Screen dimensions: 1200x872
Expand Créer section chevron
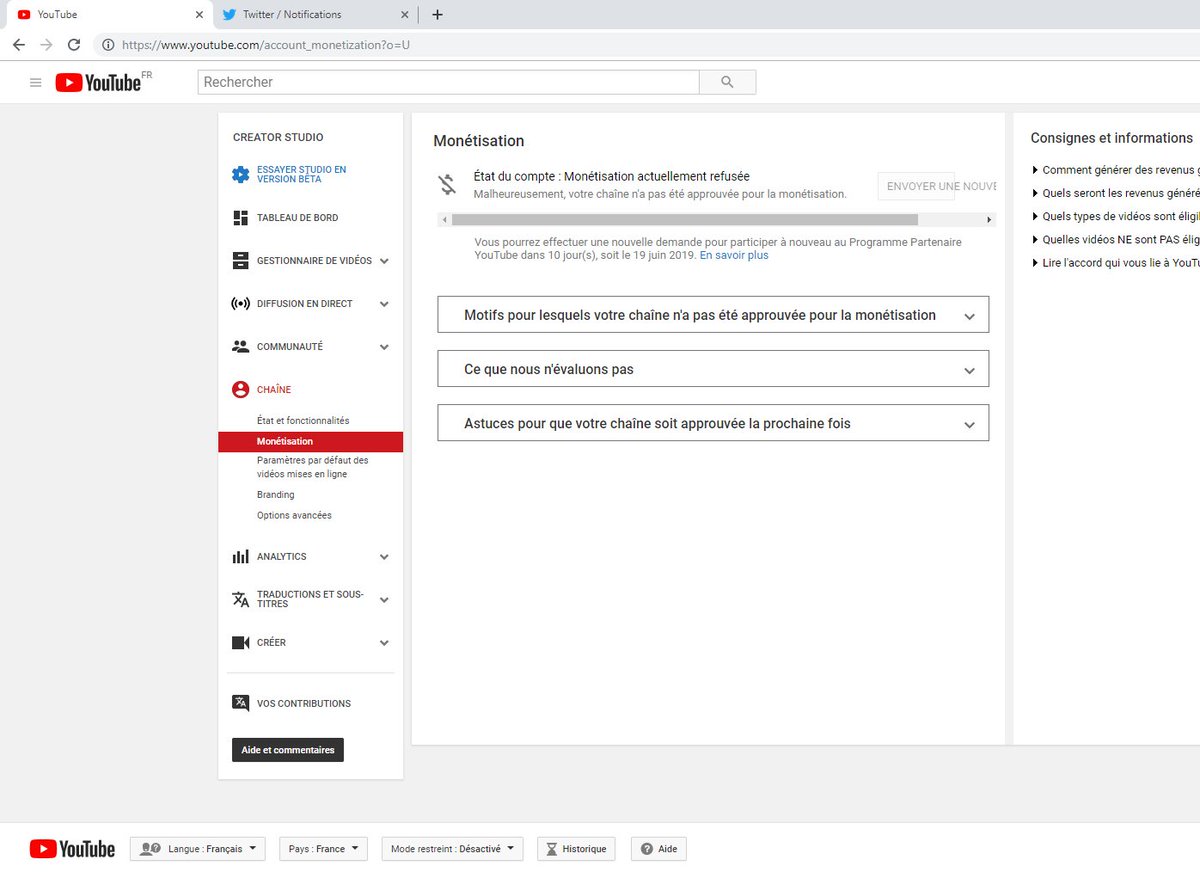click(384, 643)
